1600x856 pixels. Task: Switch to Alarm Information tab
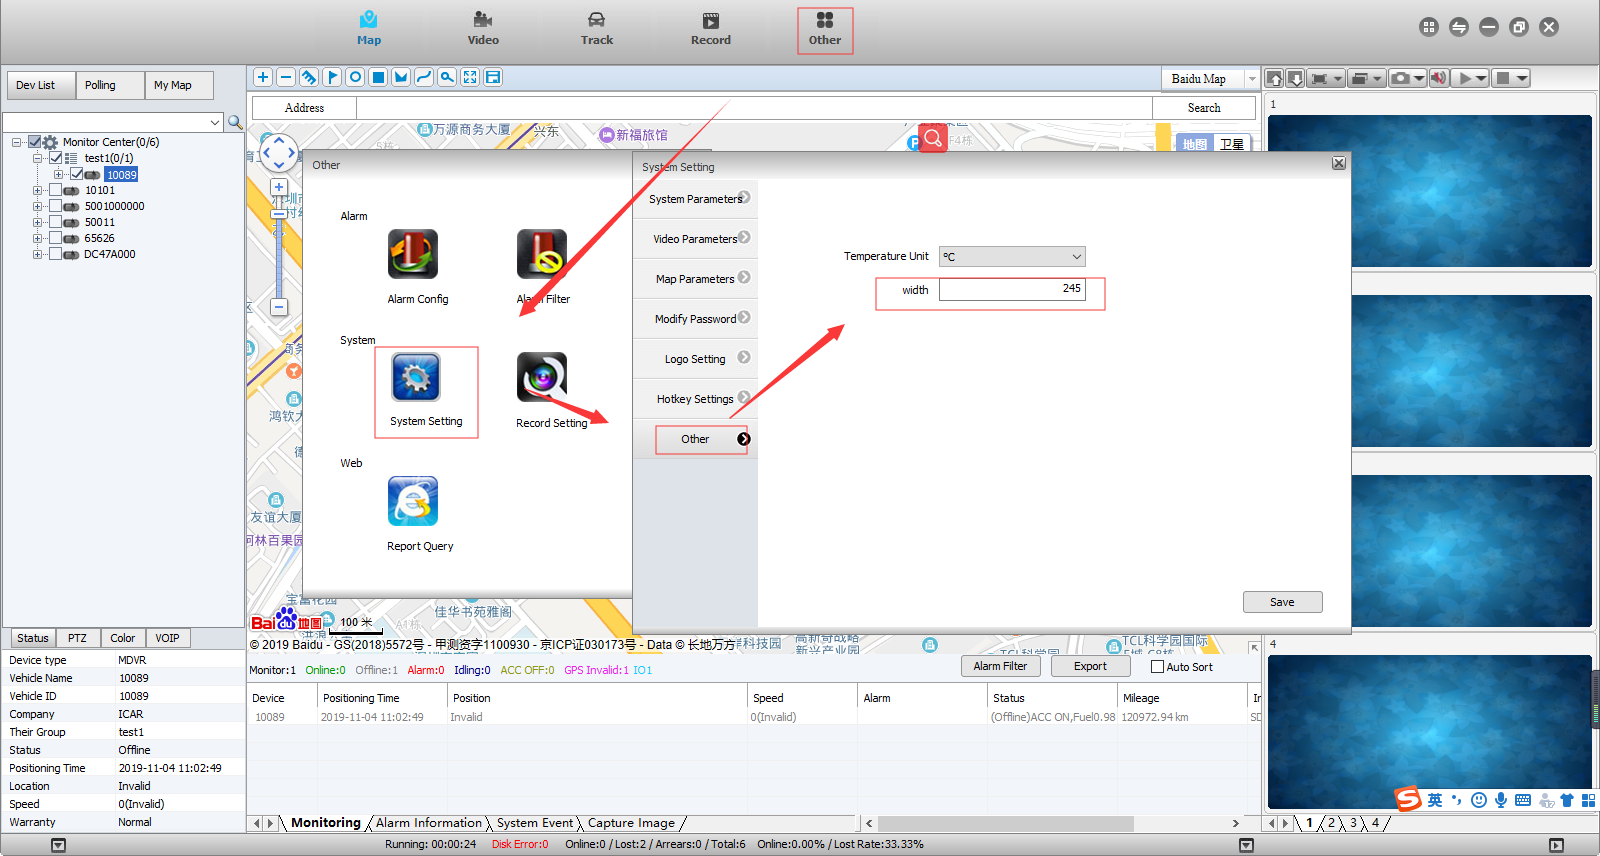429,823
